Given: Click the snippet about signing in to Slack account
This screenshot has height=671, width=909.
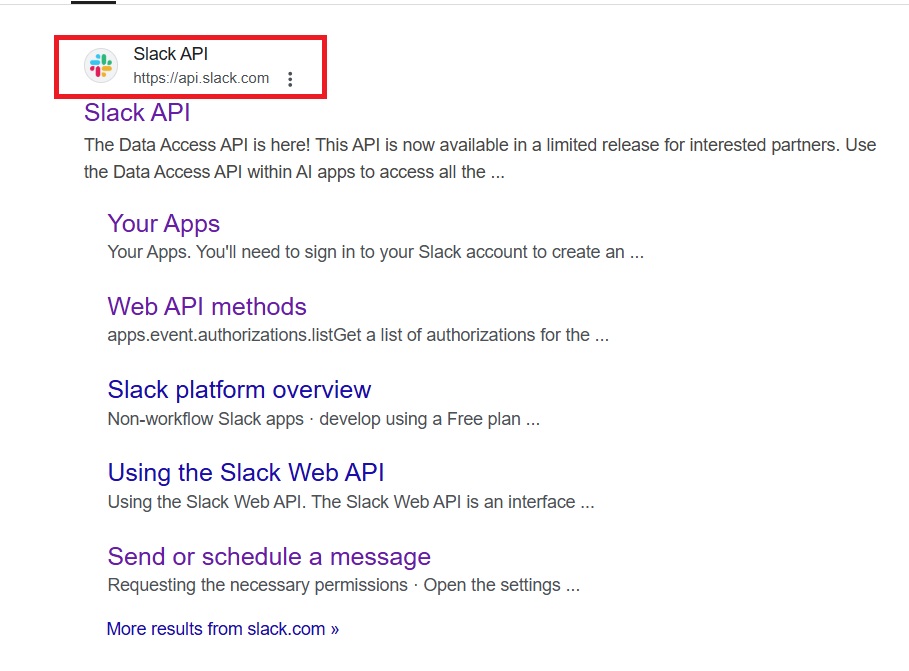Looking at the screenshot, I should pos(376,252).
